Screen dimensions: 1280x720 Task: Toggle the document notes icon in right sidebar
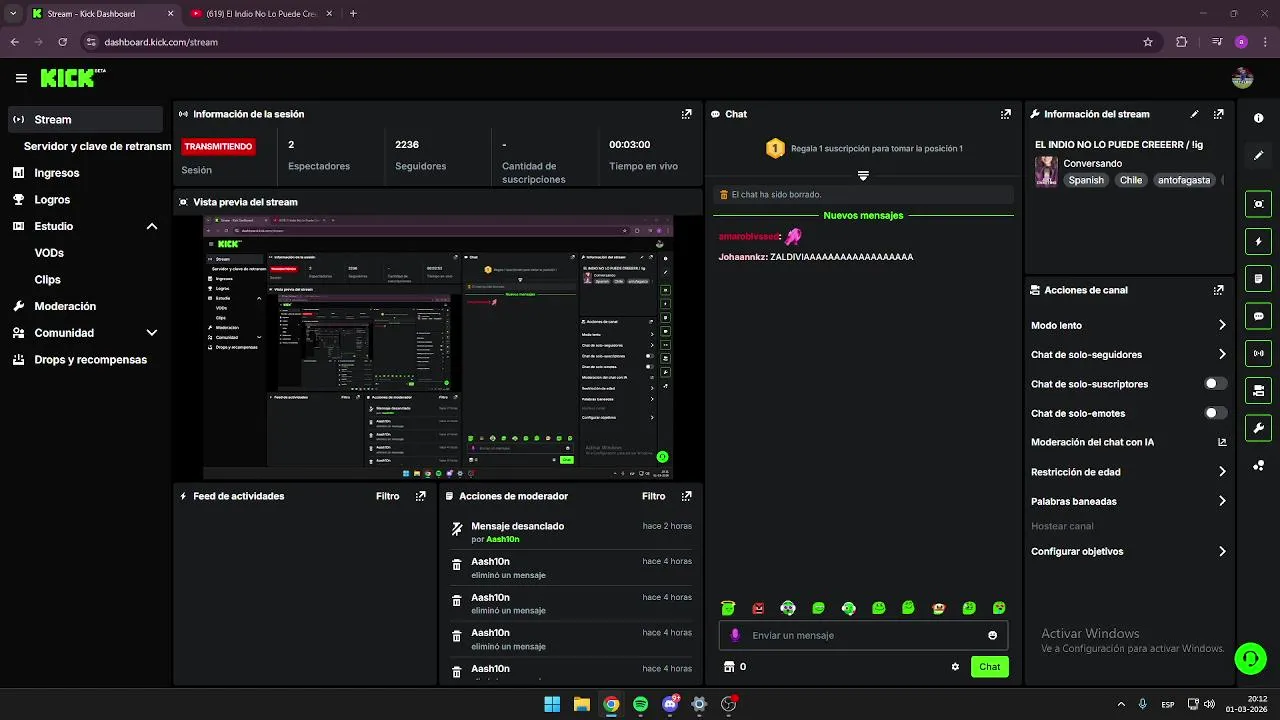click(1258, 278)
